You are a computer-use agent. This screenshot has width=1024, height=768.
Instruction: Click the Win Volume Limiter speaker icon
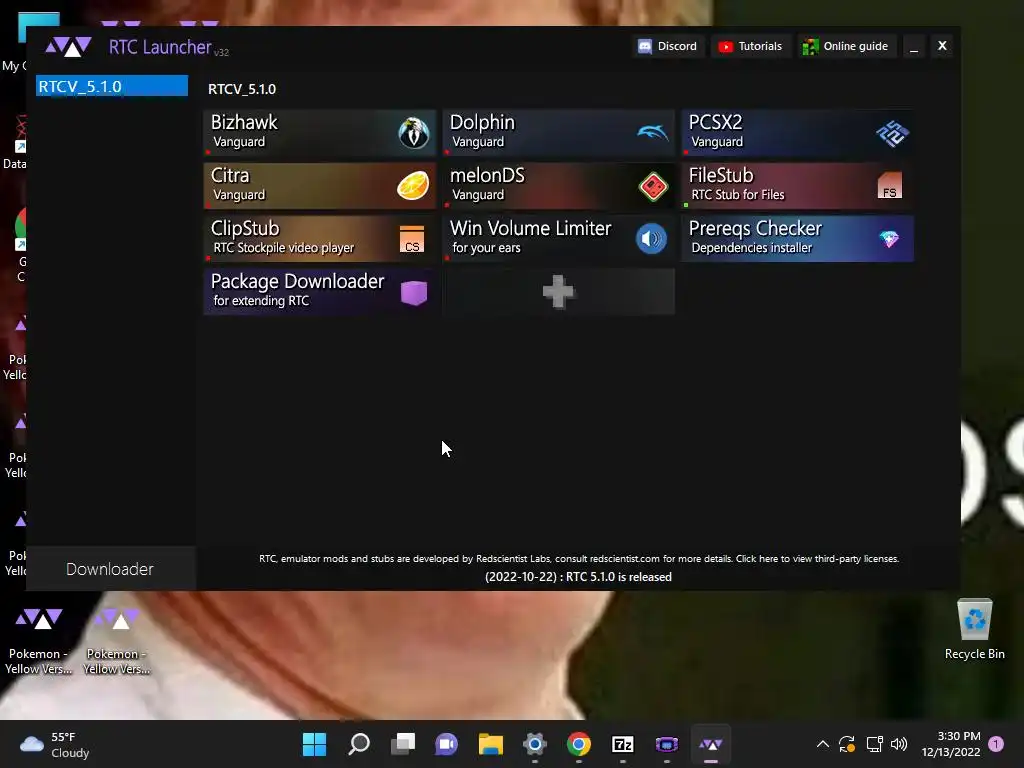pos(651,239)
